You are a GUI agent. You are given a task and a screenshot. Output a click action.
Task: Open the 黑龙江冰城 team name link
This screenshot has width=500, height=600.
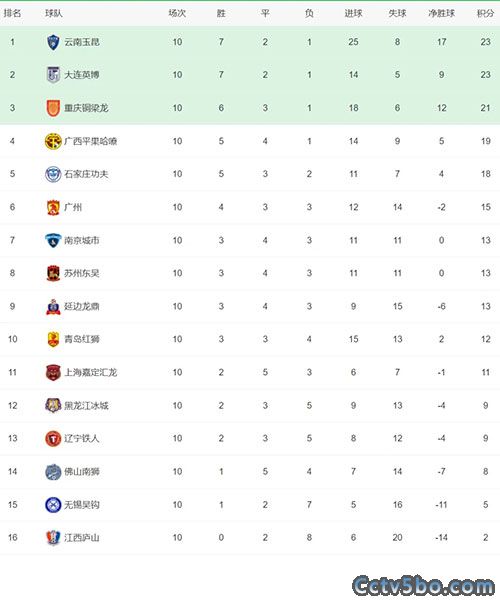pyautogui.click(x=86, y=406)
